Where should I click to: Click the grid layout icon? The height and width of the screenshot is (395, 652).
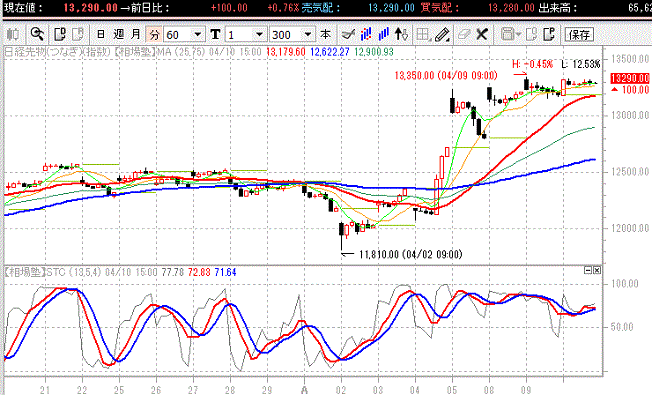click(423, 35)
